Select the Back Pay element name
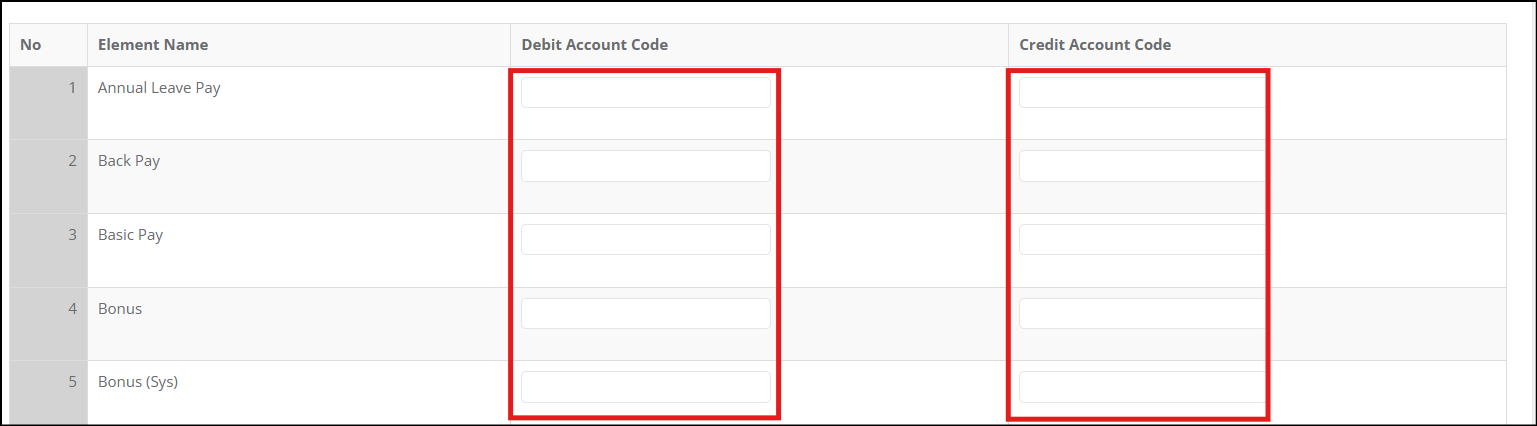 [x=129, y=161]
